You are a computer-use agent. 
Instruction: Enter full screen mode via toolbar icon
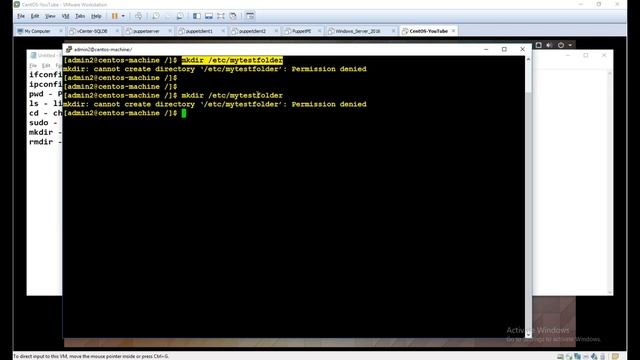[221, 16]
